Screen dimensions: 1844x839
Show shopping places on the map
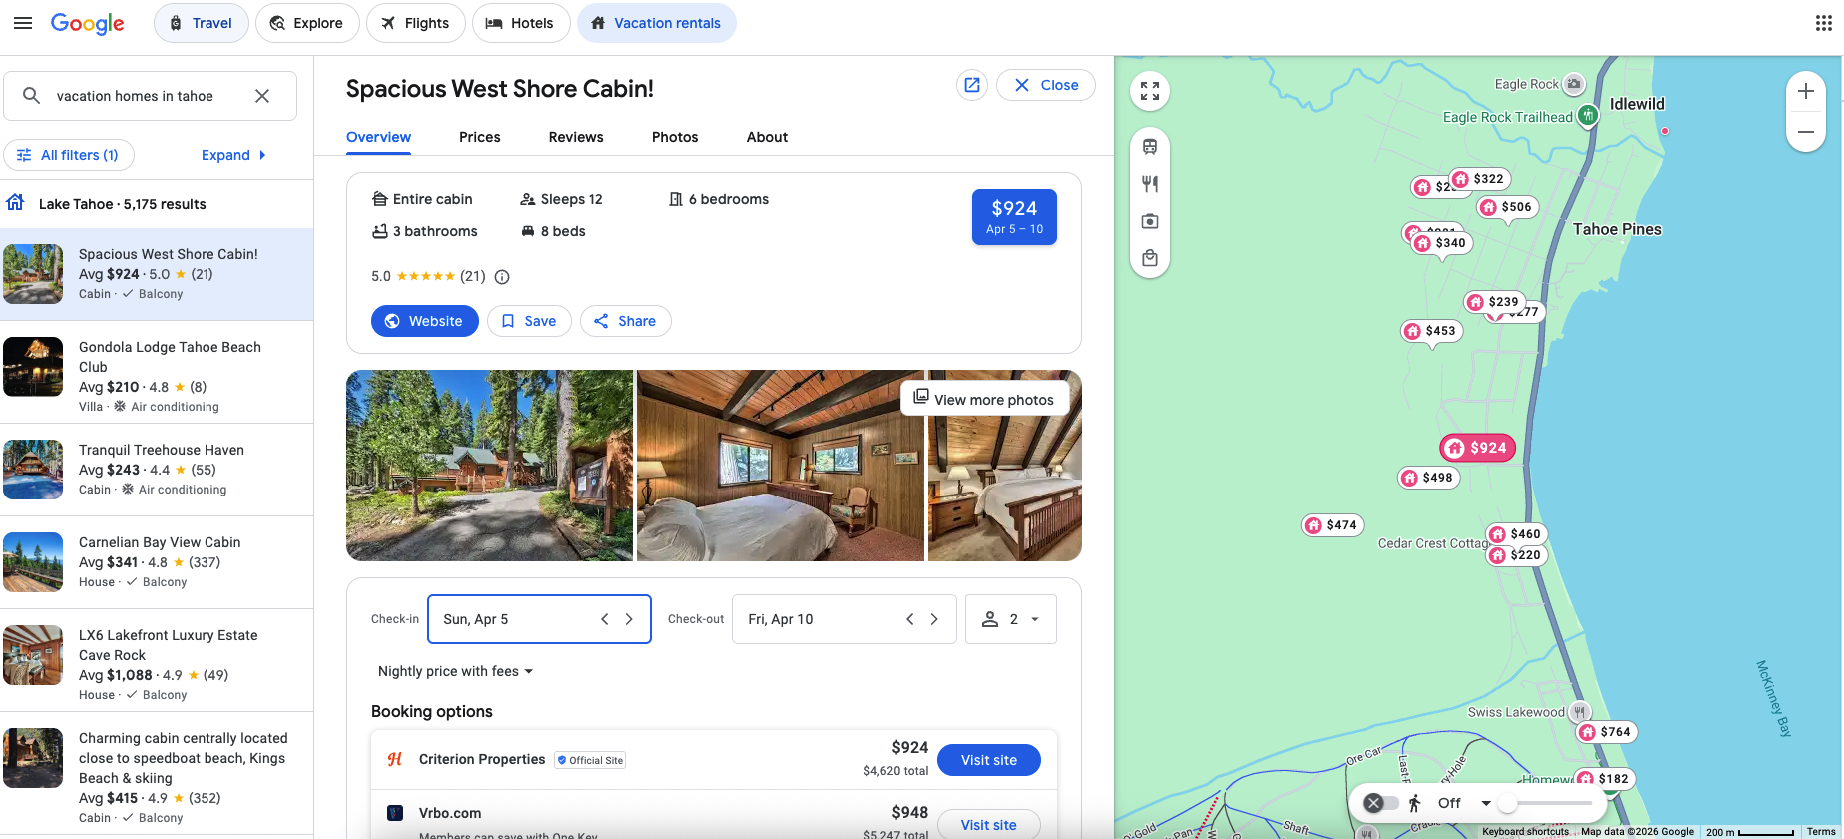(1150, 258)
